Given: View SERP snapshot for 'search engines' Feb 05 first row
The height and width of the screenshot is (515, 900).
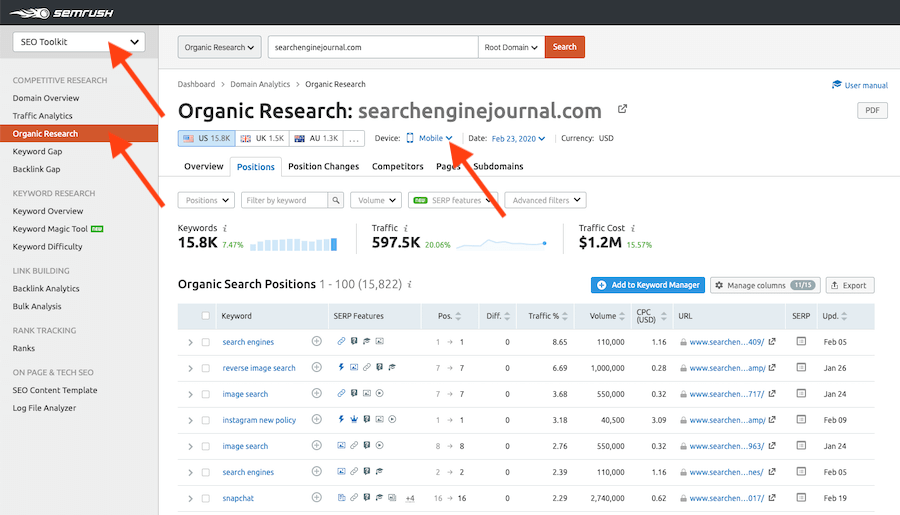Looking at the screenshot, I should click(x=801, y=341).
